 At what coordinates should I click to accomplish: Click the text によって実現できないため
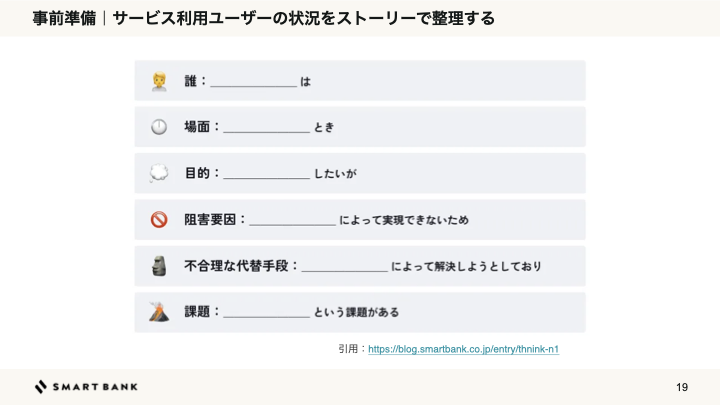[x=404, y=220]
